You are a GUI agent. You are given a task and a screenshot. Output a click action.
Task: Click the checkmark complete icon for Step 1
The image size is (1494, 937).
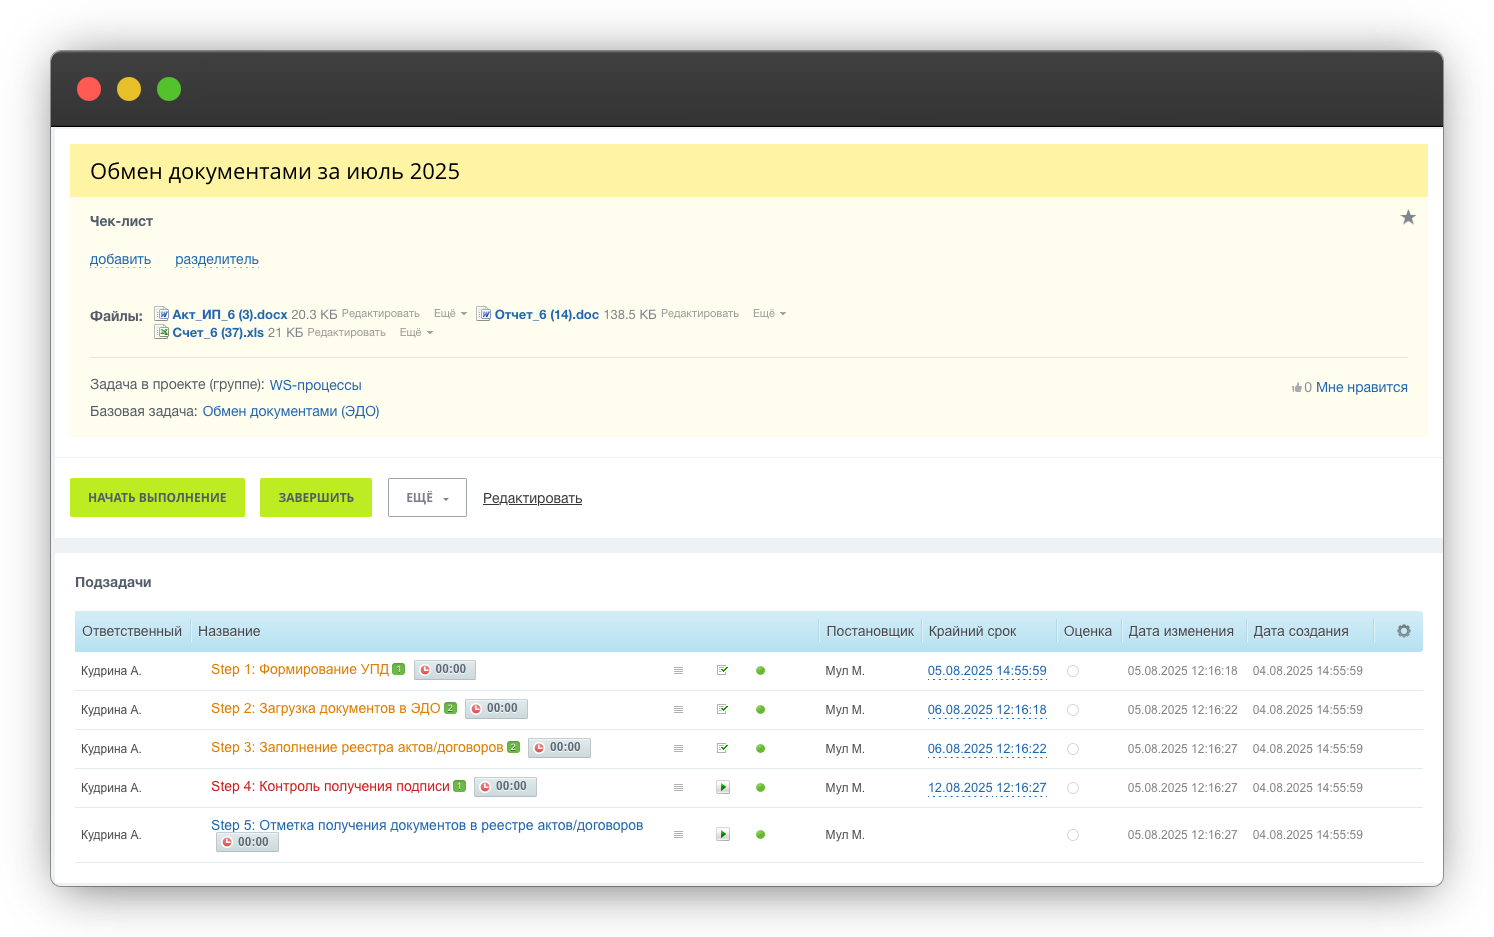pyautogui.click(x=723, y=670)
